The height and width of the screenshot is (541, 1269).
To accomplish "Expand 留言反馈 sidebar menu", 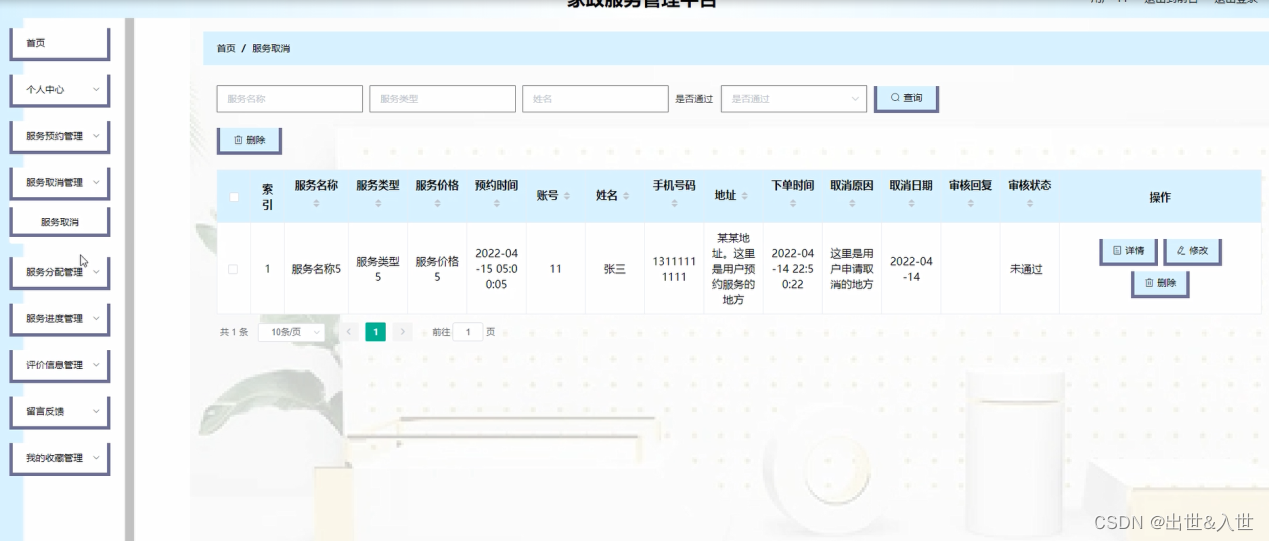I will [x=59, y=411].
